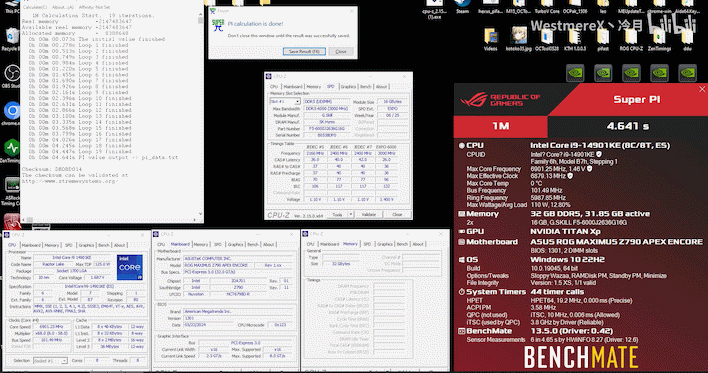Open the Calculate menu in Super PI
This screenshot has width=708, height=373.
[x=35, y=7]
